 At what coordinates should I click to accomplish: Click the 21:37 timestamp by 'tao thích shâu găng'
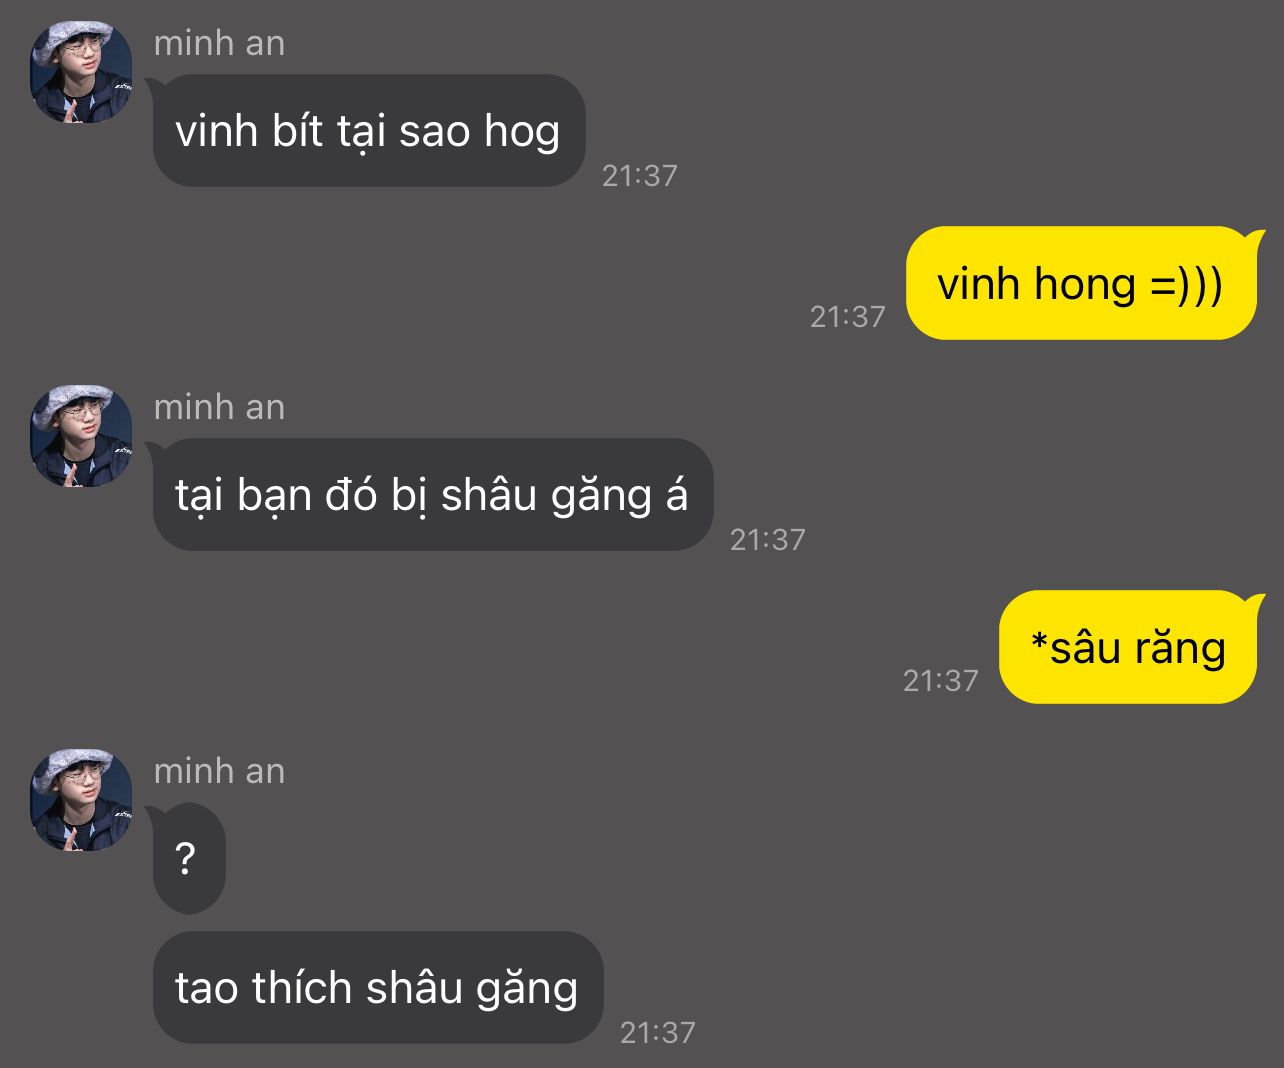pyautogui.click(x=658, y=1032)
